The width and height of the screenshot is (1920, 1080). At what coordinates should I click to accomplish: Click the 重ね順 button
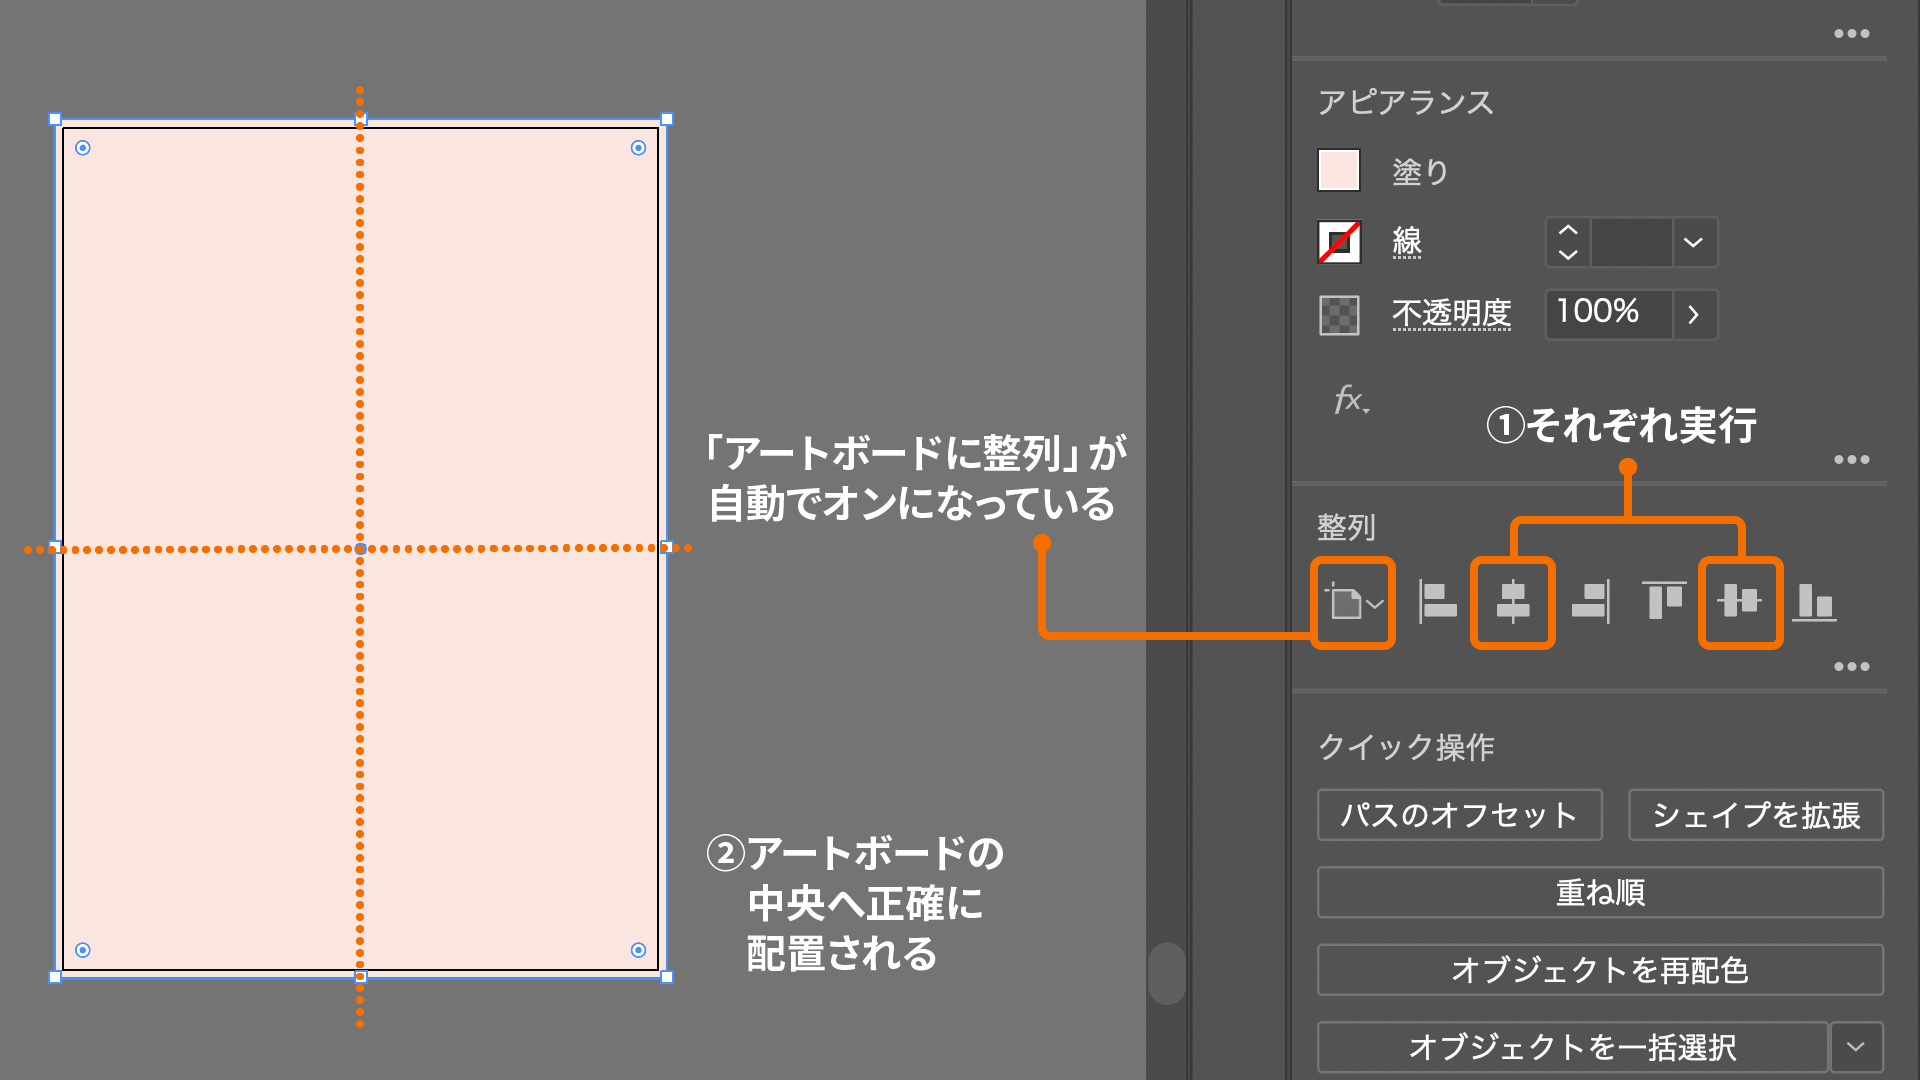pyautogui.click(x=1600, y=892)
